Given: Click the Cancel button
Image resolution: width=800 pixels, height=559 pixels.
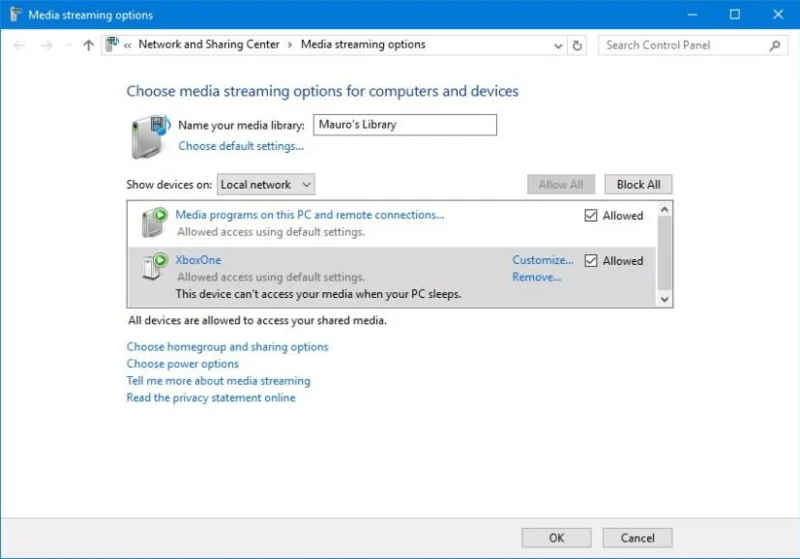Looking at the screenshot, I should coord(637,538).
